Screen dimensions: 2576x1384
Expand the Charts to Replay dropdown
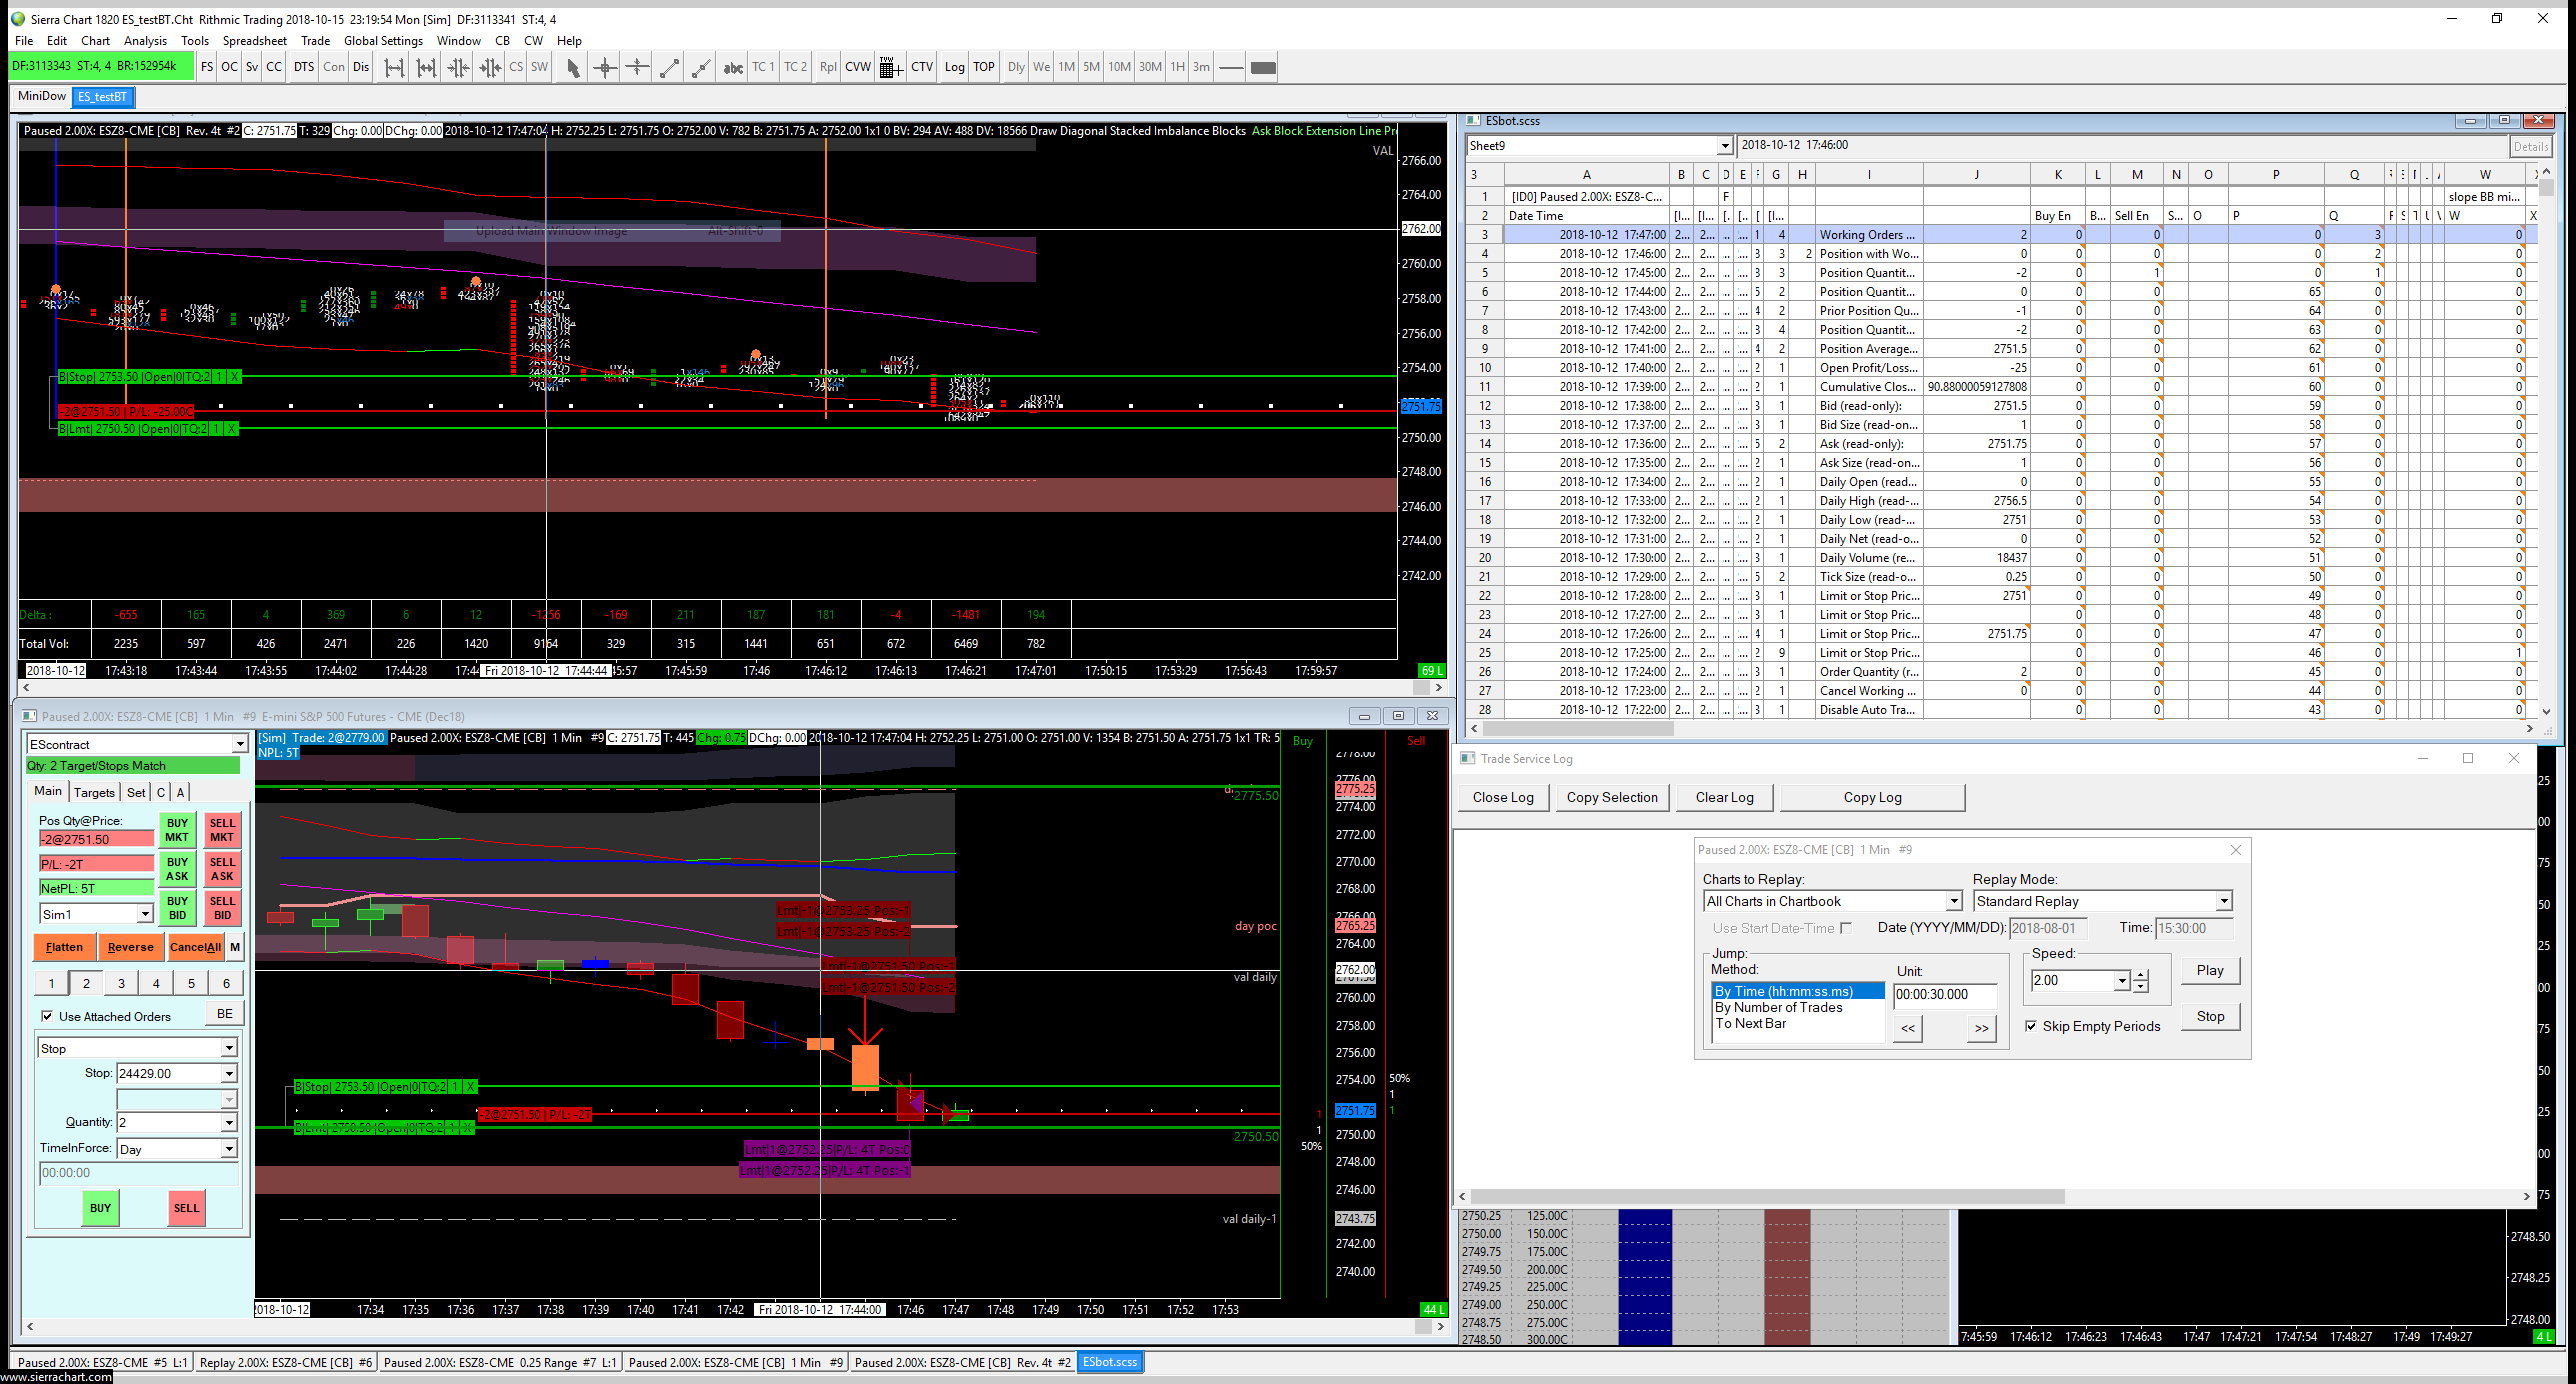click(1953, 901)
